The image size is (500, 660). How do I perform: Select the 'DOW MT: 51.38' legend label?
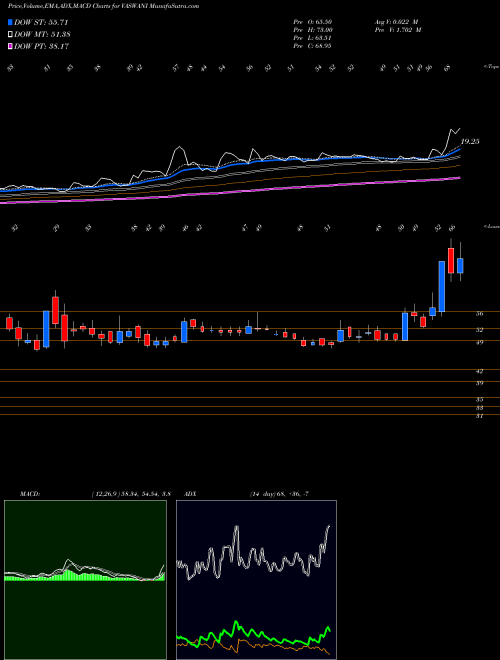point(42,35)
